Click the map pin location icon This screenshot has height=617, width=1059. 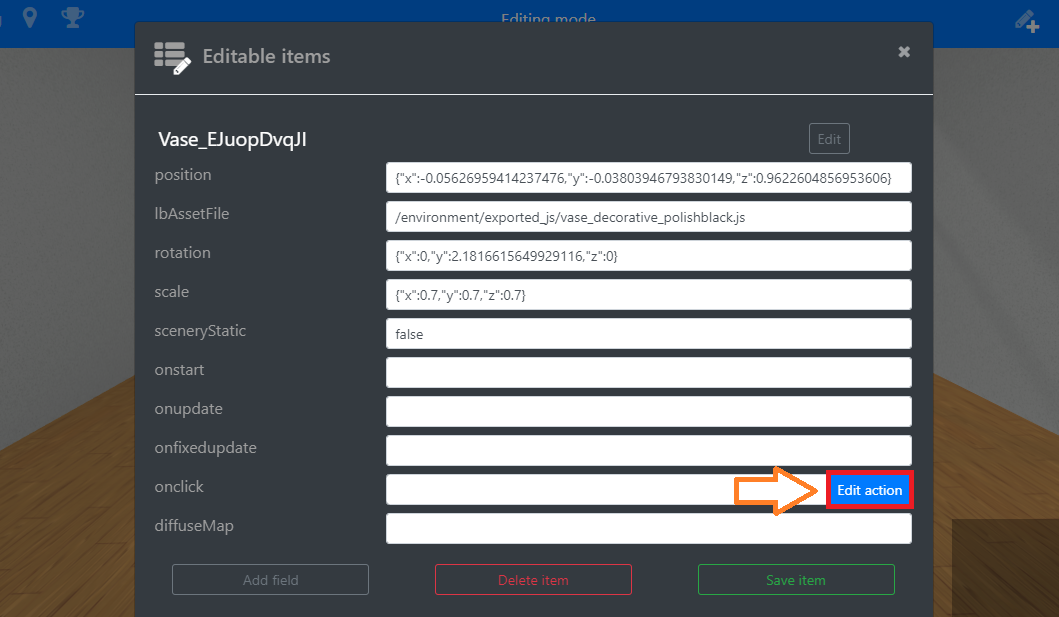coord(30,17)
